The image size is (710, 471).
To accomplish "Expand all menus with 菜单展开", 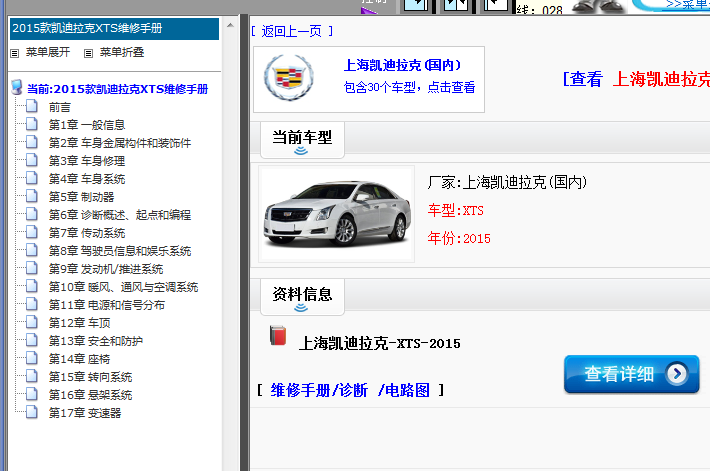I will pos(40,52).
